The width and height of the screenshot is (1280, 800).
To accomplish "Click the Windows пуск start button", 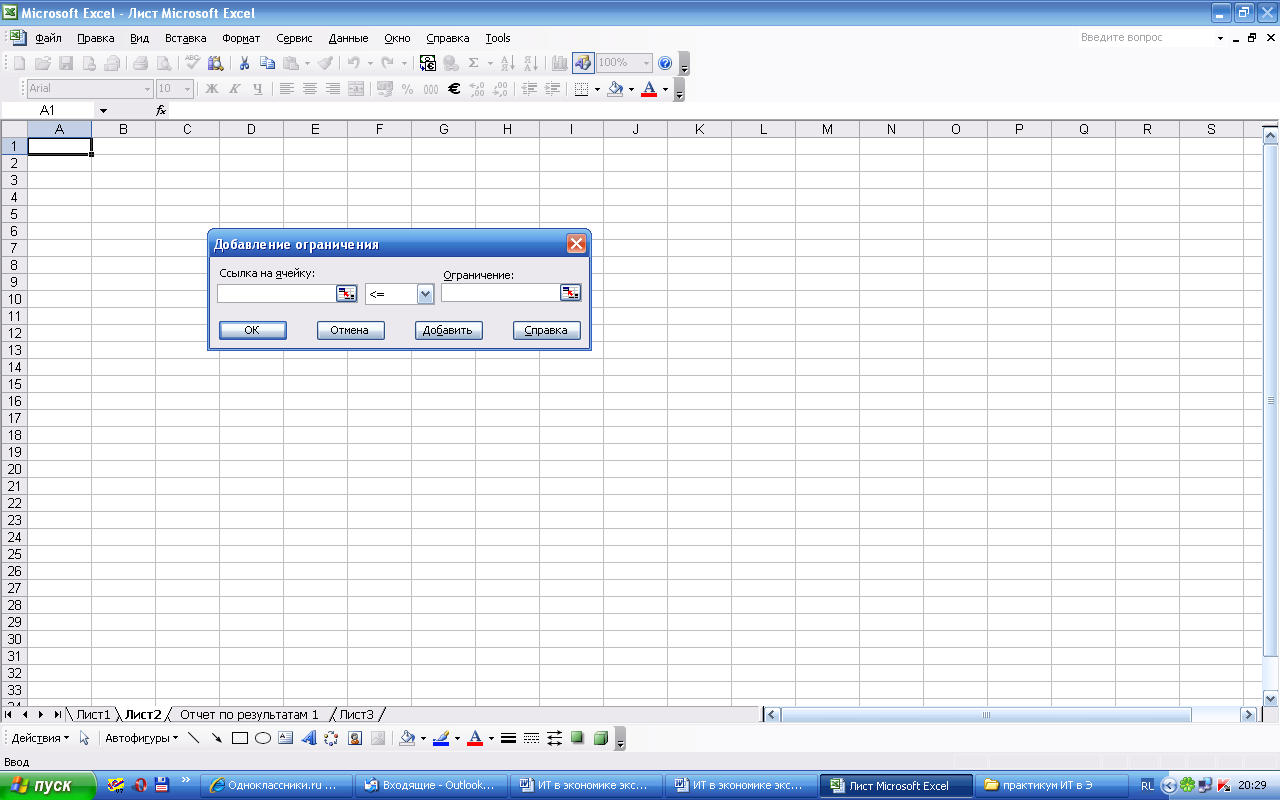I will click(47, 785).
